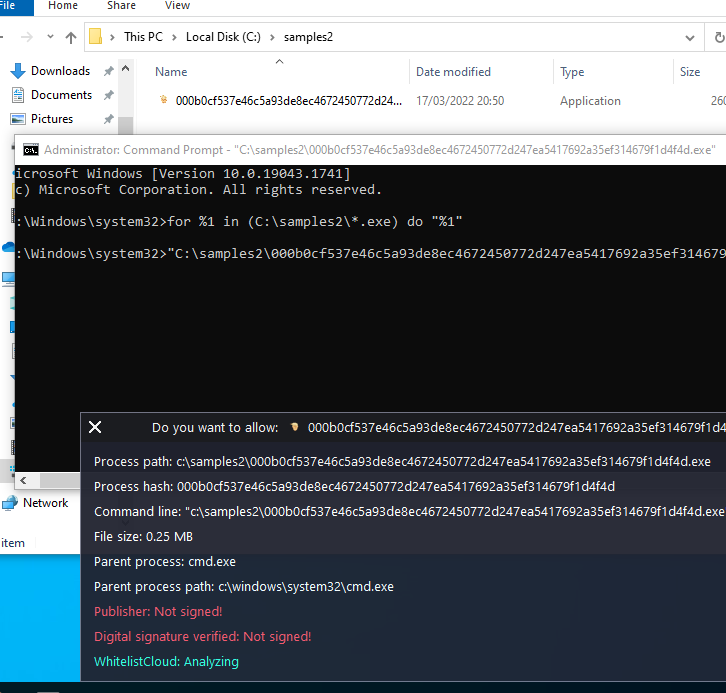Unpin Documents using its pin icon
This screenshot has height=693, width=726.
pyautogui.click(x=108, y=95)
